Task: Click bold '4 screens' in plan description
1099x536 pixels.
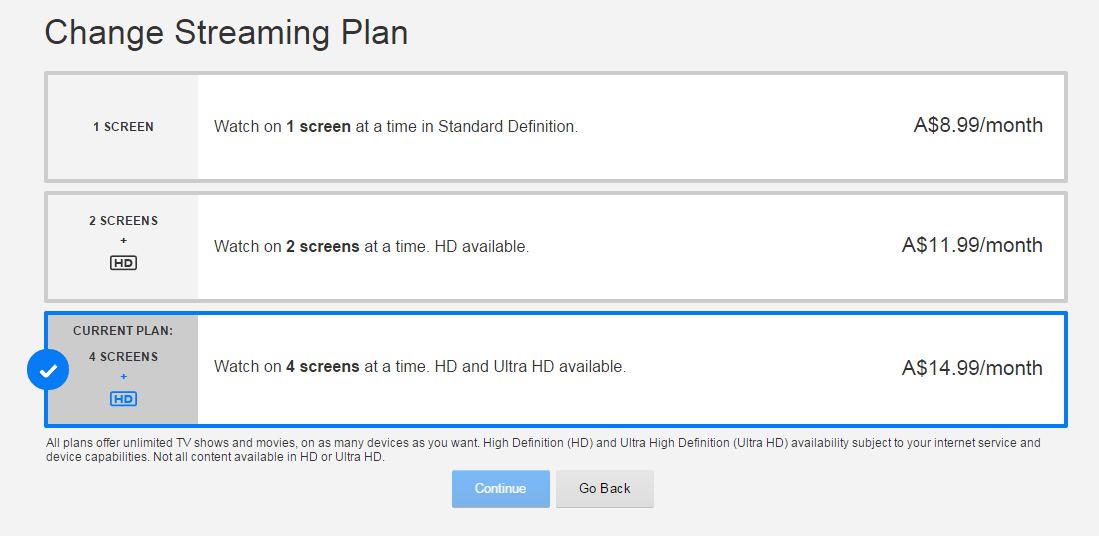Action: pos(322,367)
